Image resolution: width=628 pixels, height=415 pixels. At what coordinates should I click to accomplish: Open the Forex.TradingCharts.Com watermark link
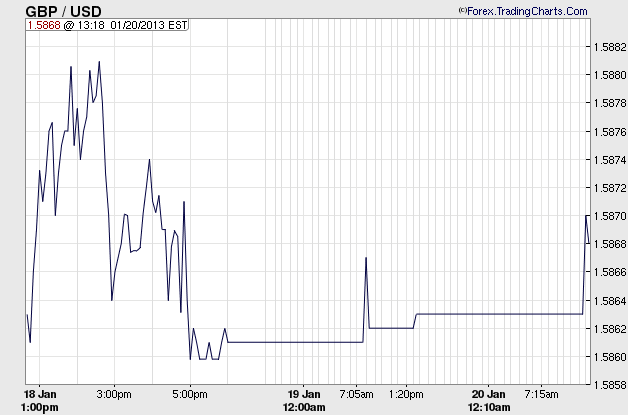[523, 11]
